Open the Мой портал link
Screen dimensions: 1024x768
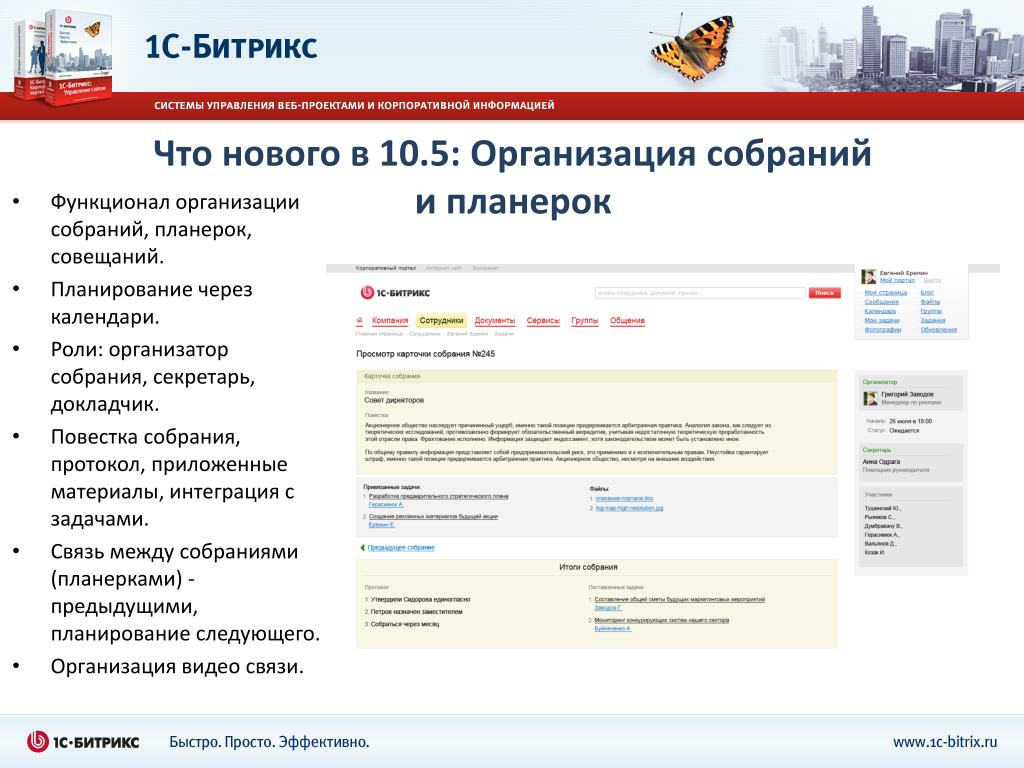tap(897, 280)
